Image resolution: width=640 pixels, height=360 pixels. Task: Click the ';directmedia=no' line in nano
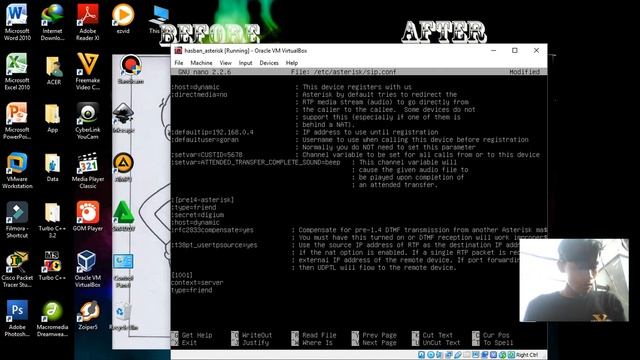point(199,94)
